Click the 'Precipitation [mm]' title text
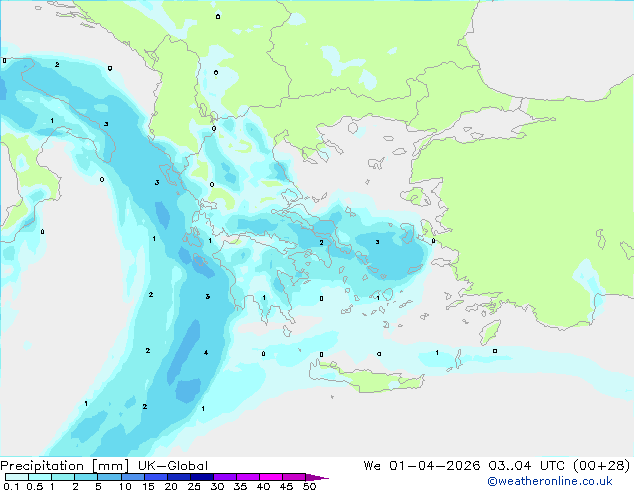Screen dimensions: 634x490 coord(64,466)
